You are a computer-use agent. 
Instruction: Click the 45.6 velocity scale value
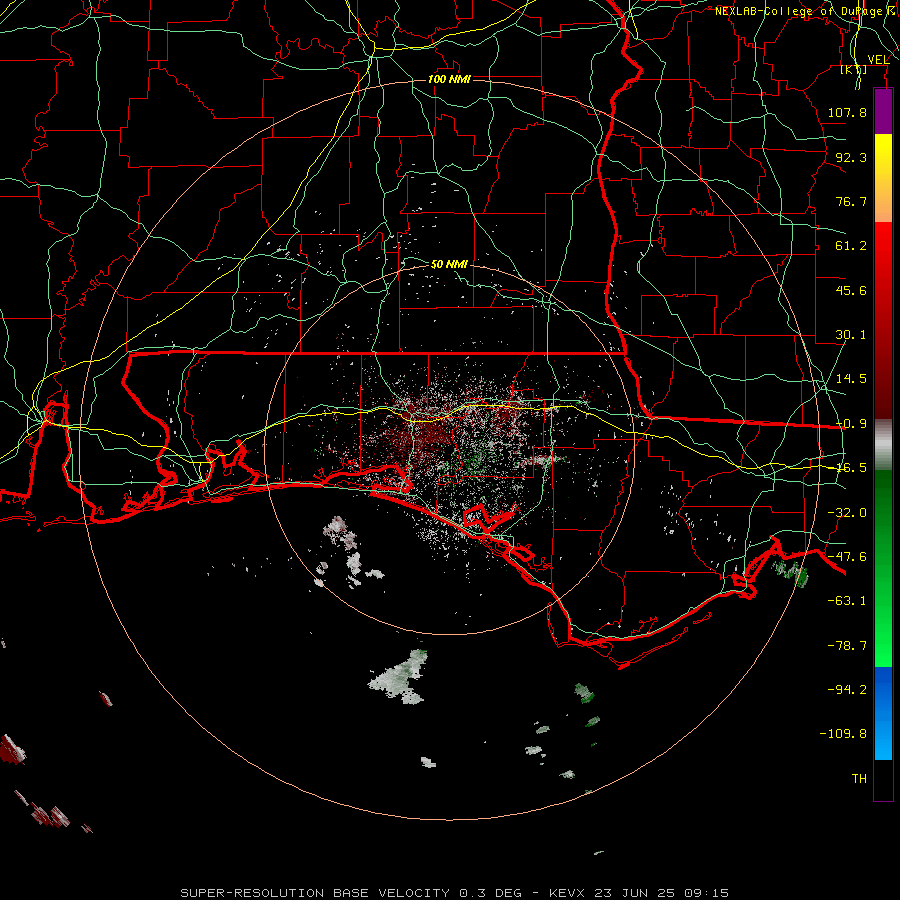[x=851, y=290]
